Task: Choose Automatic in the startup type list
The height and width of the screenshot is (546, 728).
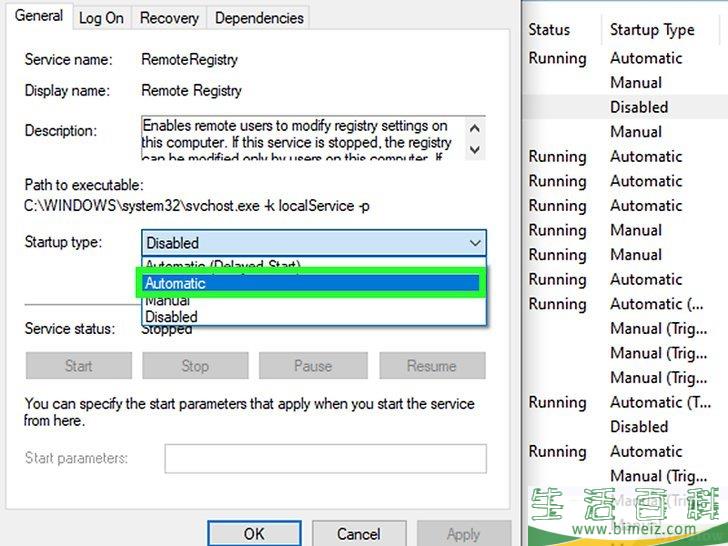Action: (x=310, y=283)
